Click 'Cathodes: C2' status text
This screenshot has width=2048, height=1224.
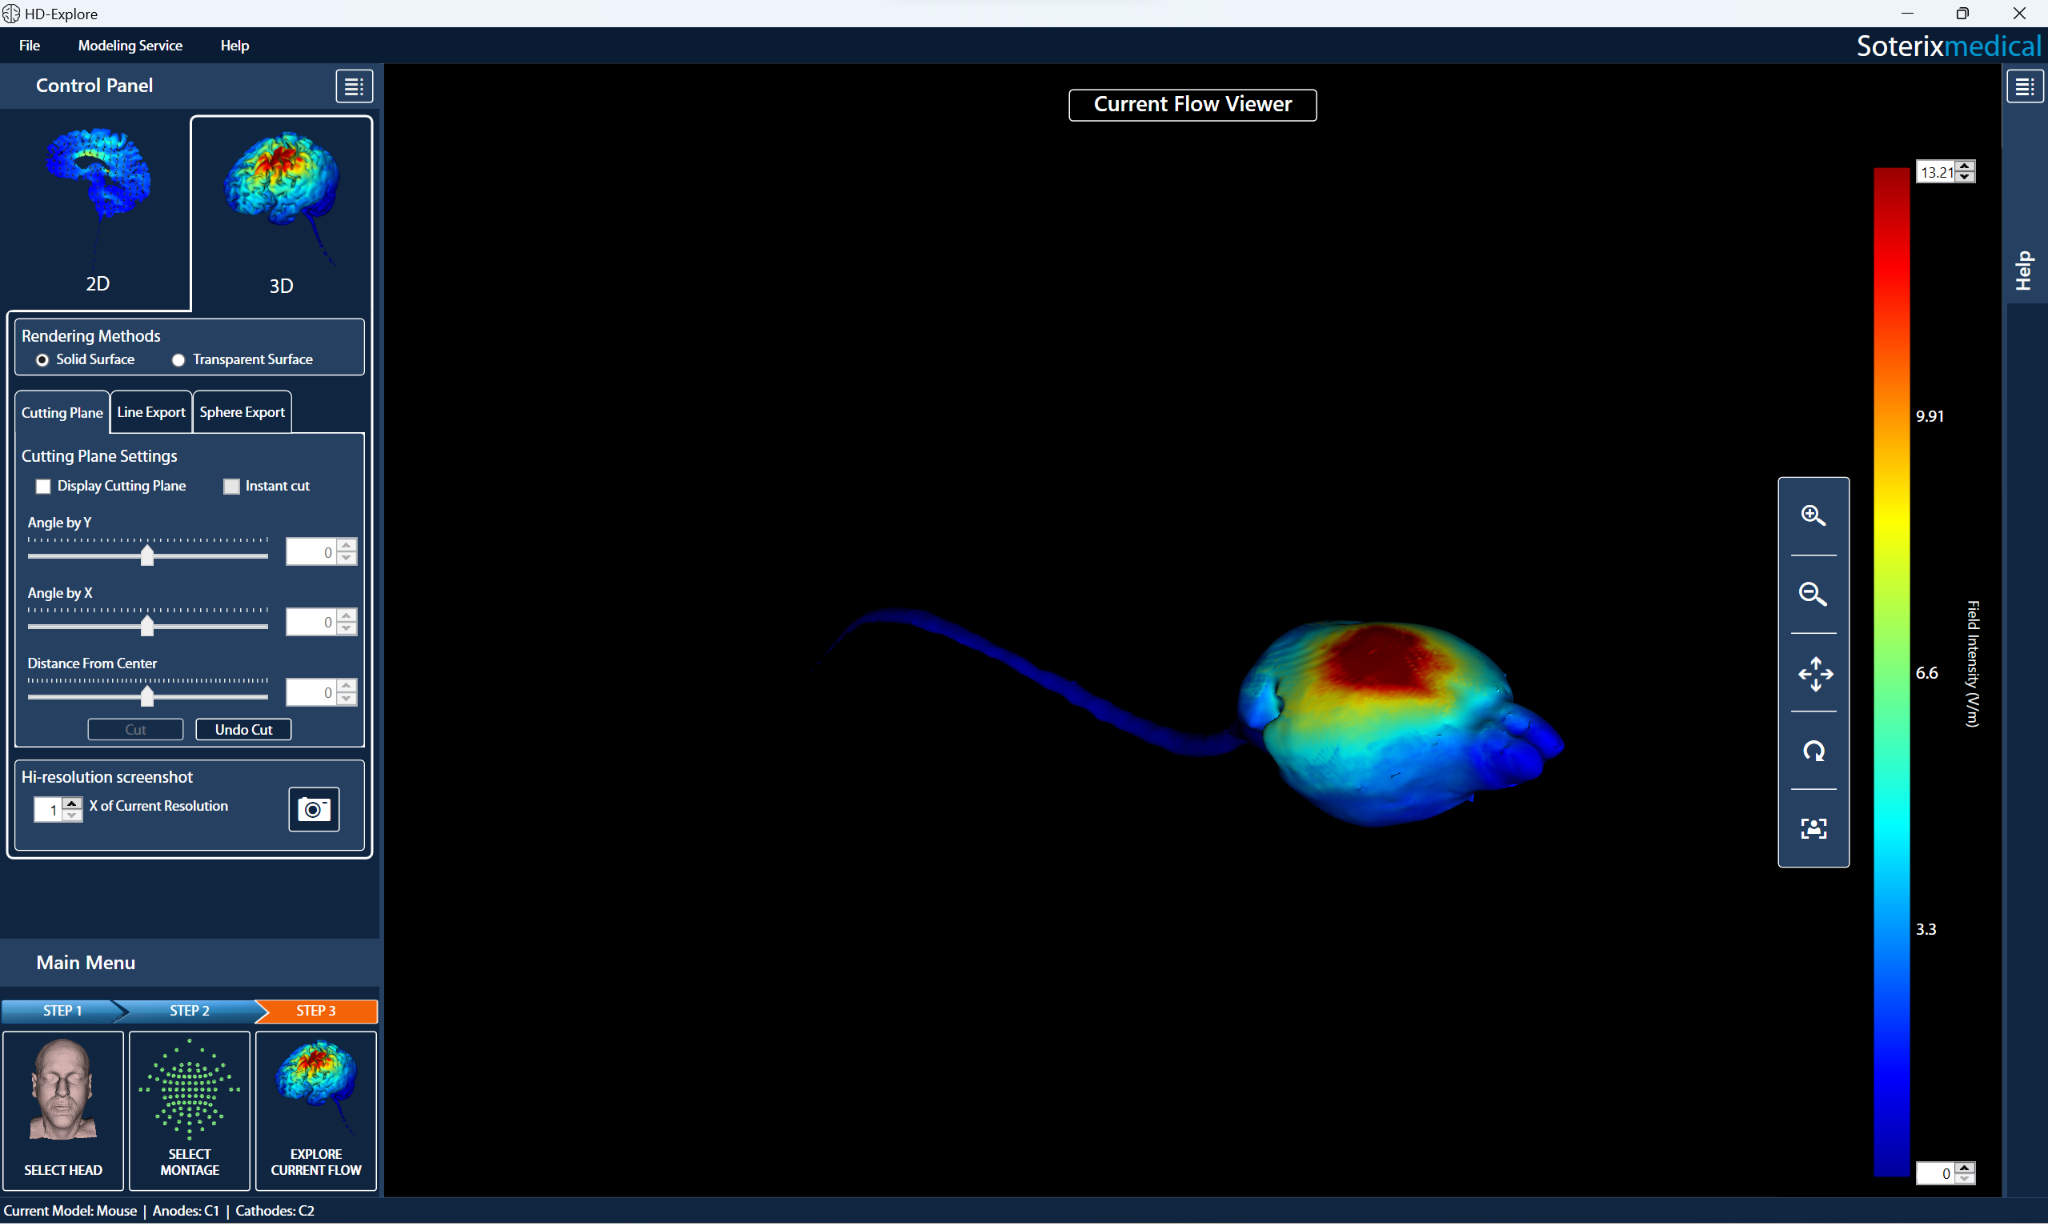click(x=275, y=1211)
